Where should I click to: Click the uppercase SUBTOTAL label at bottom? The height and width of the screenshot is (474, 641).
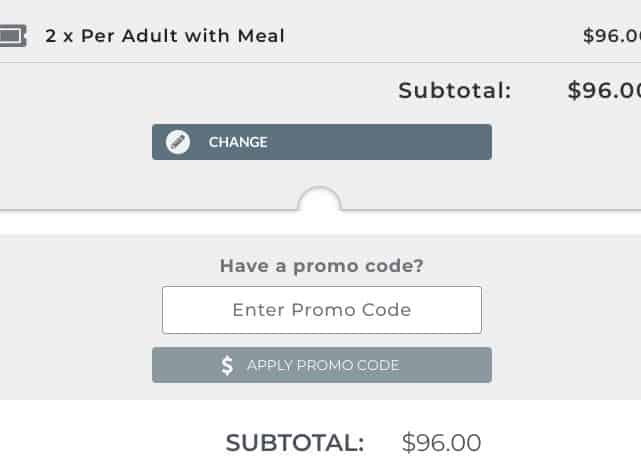(295, 443)
